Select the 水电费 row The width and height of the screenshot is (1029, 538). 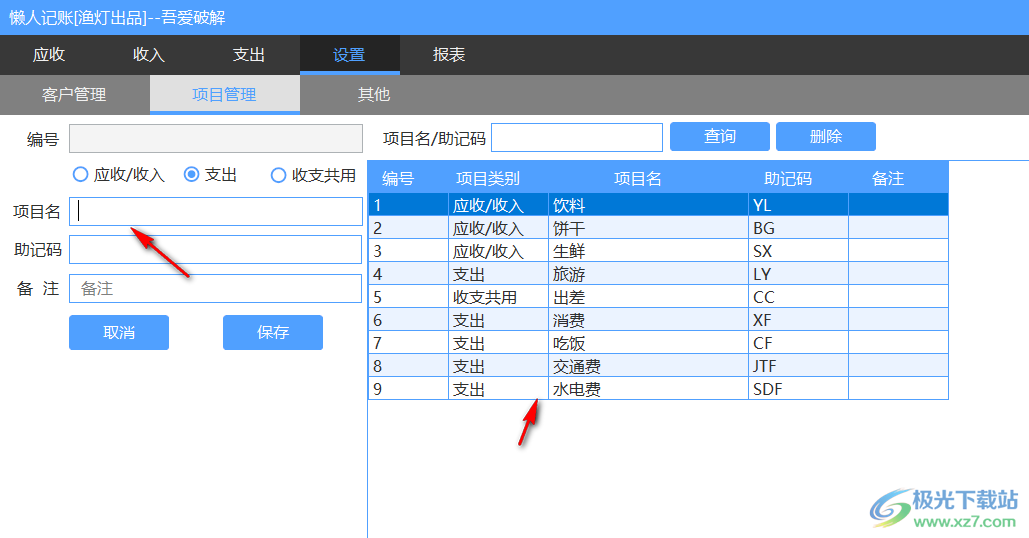click(658, 388)
